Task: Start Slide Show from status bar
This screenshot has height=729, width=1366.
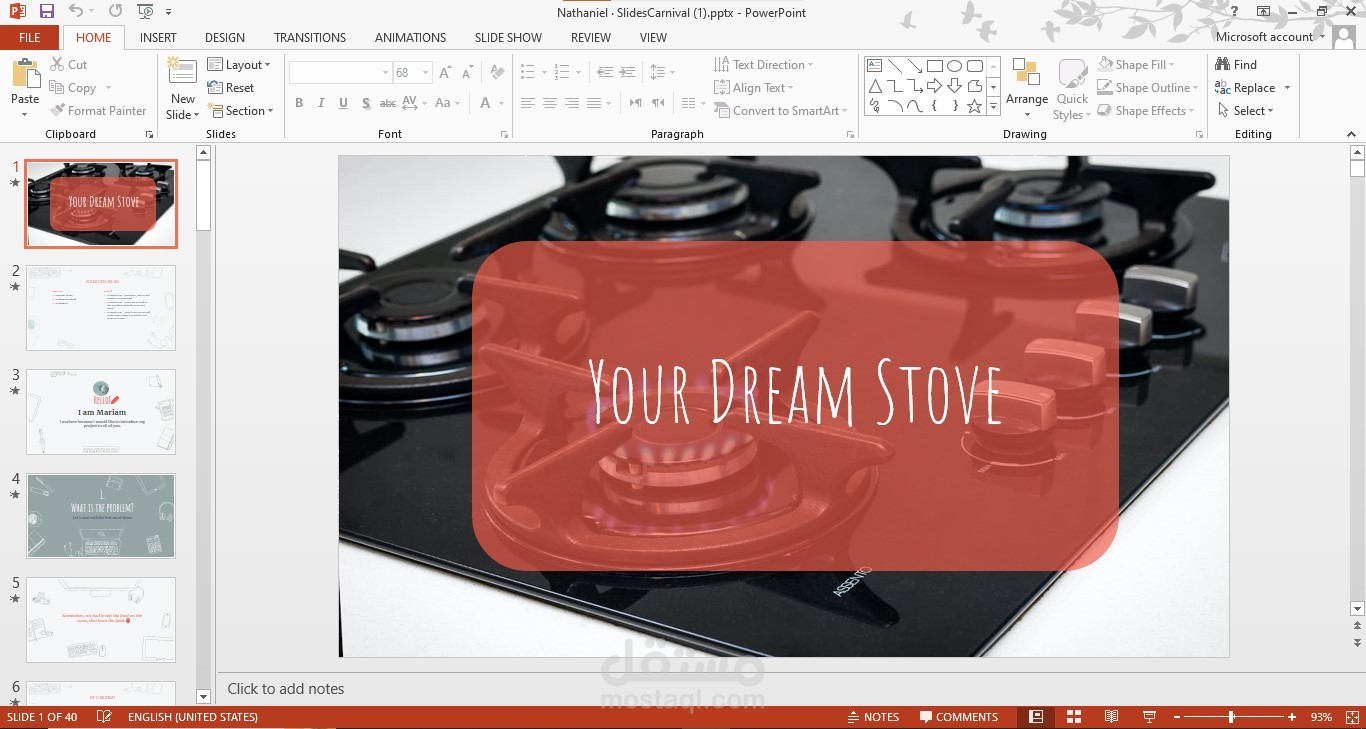Action: 1149,717
